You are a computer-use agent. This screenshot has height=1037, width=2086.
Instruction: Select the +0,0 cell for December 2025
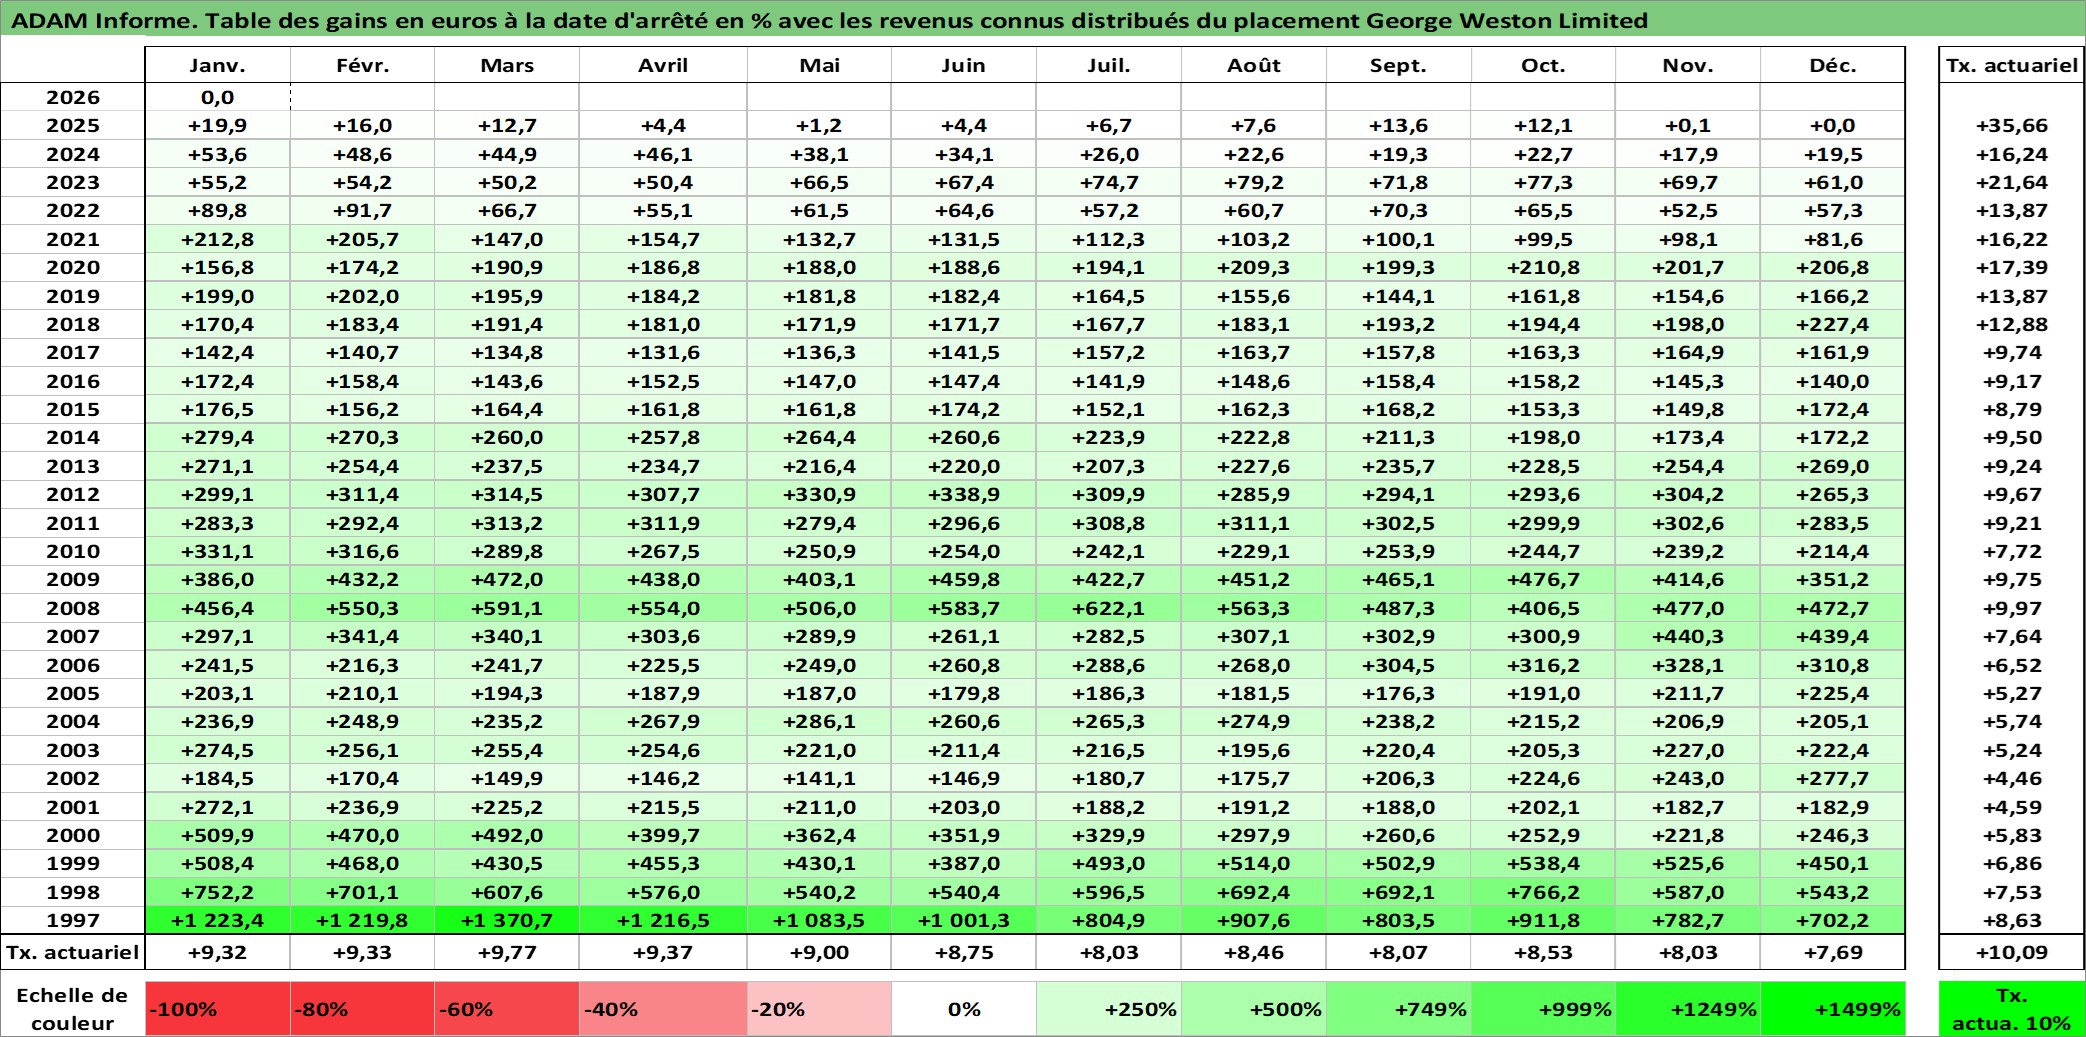coord(1833,125)
